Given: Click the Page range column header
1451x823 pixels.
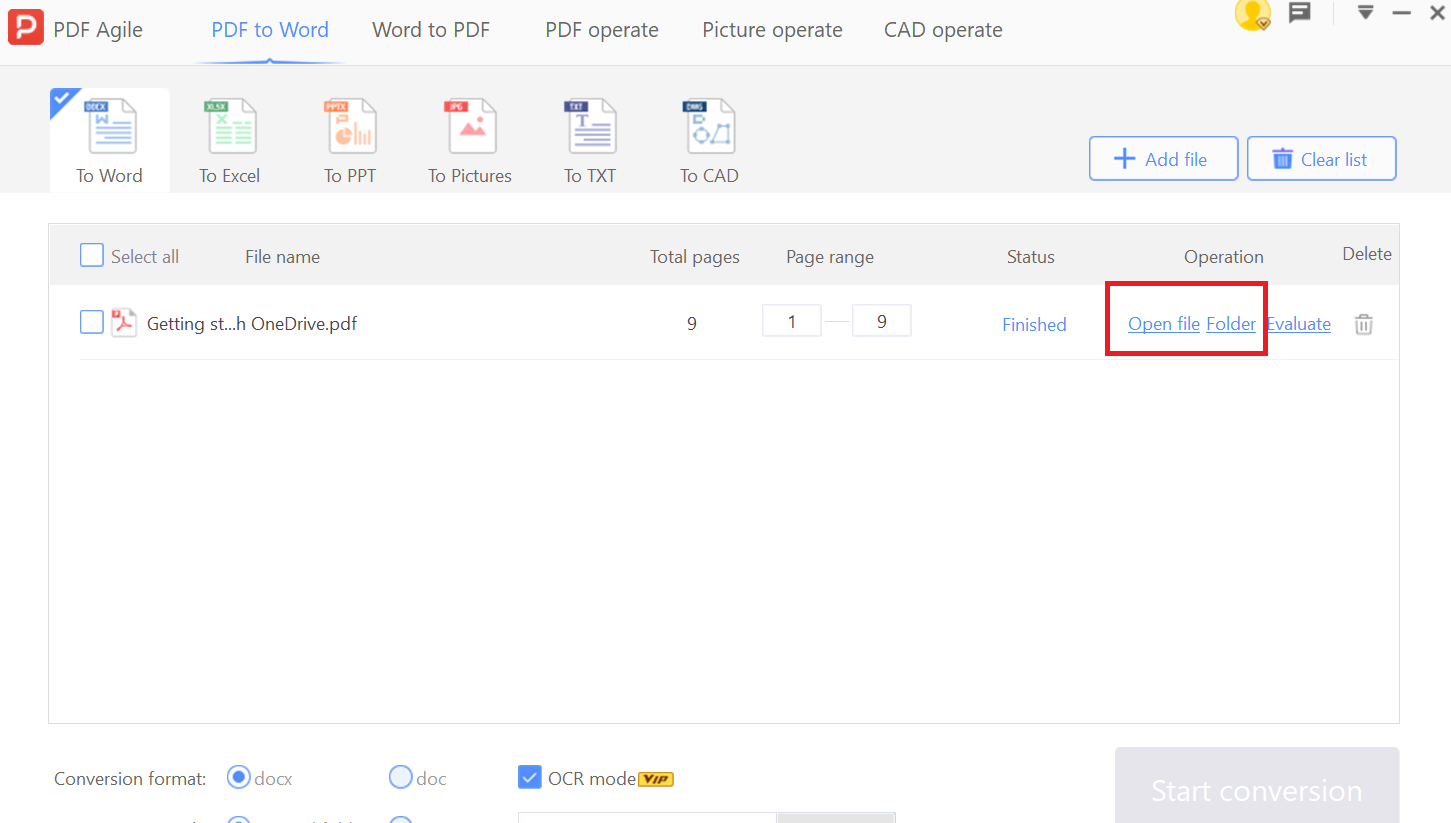Looking at the screenshot, I should pos(830,257).
